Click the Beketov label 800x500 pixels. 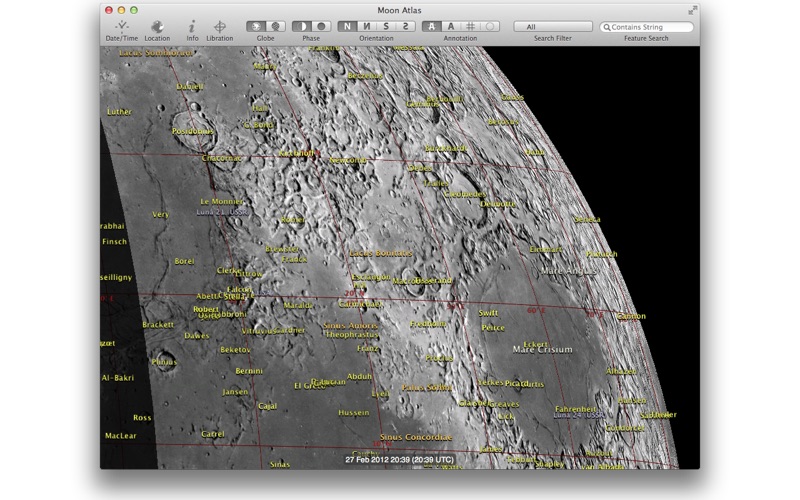tap(235, 350)
